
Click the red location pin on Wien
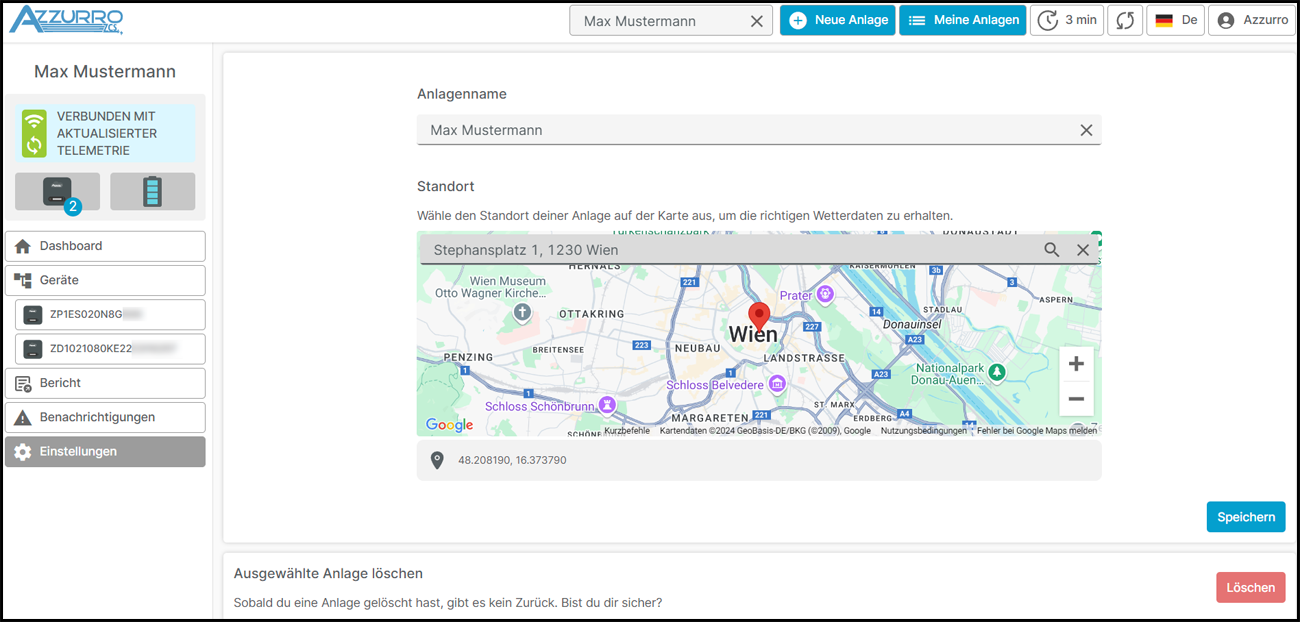point(760,317)
